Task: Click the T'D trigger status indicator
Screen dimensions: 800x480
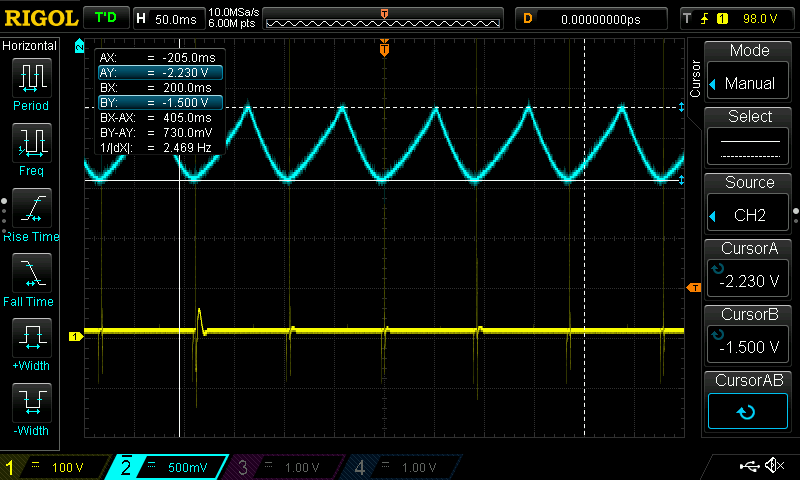Action: (x=106, y=18)
